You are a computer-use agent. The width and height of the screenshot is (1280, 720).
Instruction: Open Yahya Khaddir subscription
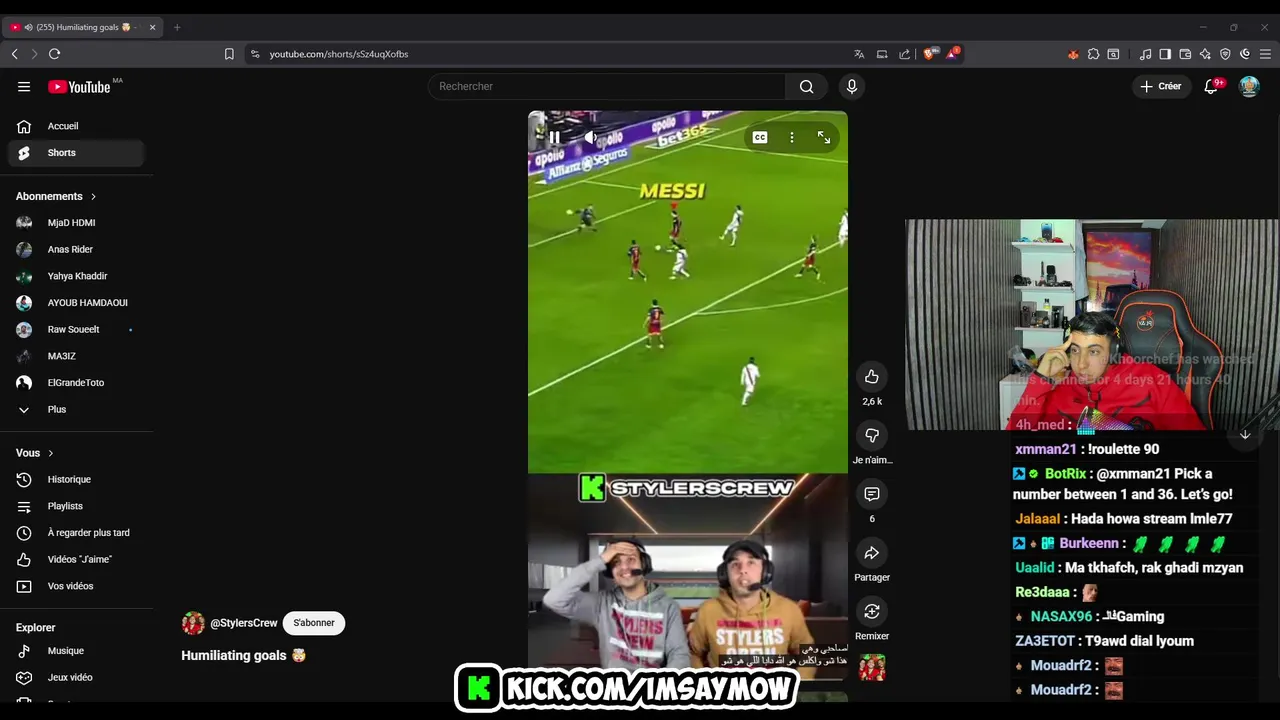76,276
